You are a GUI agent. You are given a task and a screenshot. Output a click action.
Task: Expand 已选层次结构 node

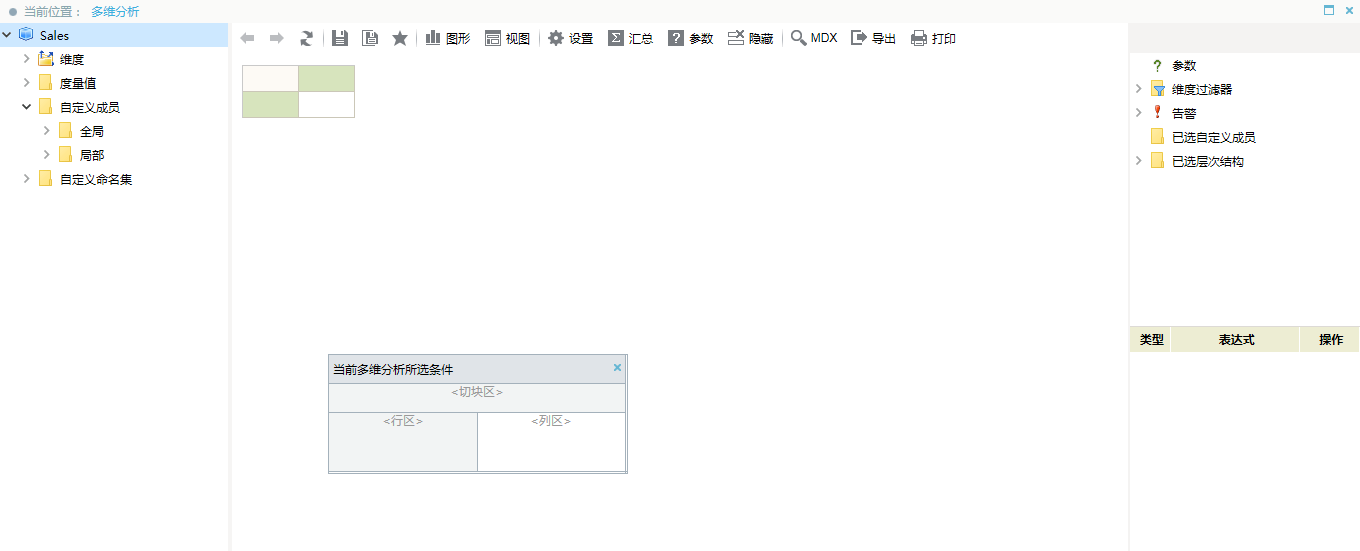click(x=1138, y=161)
